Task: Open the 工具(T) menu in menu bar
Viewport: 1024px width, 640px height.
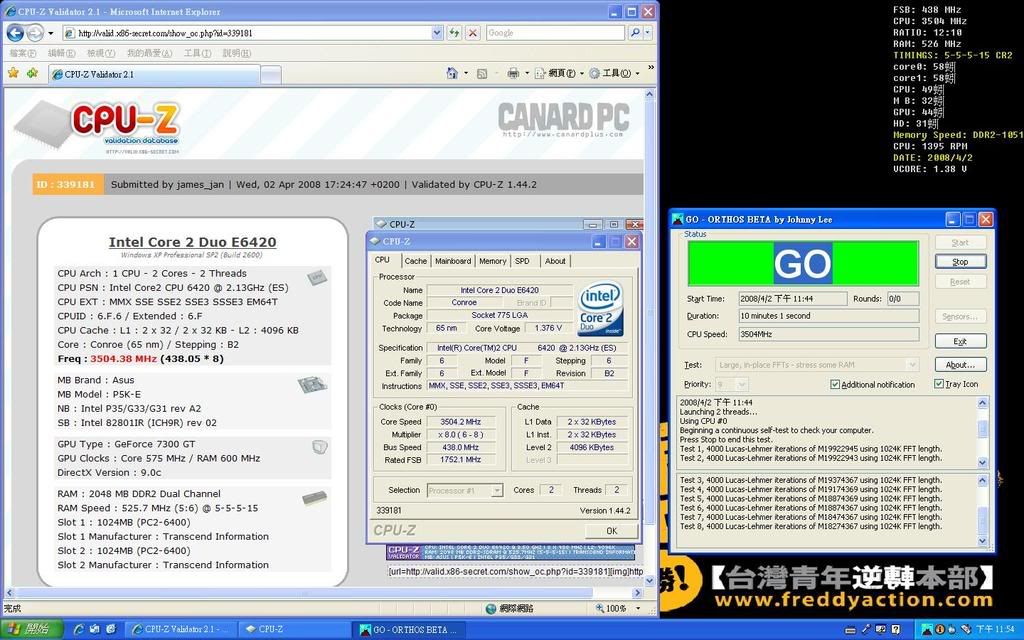Action: (x=197, y=53)
